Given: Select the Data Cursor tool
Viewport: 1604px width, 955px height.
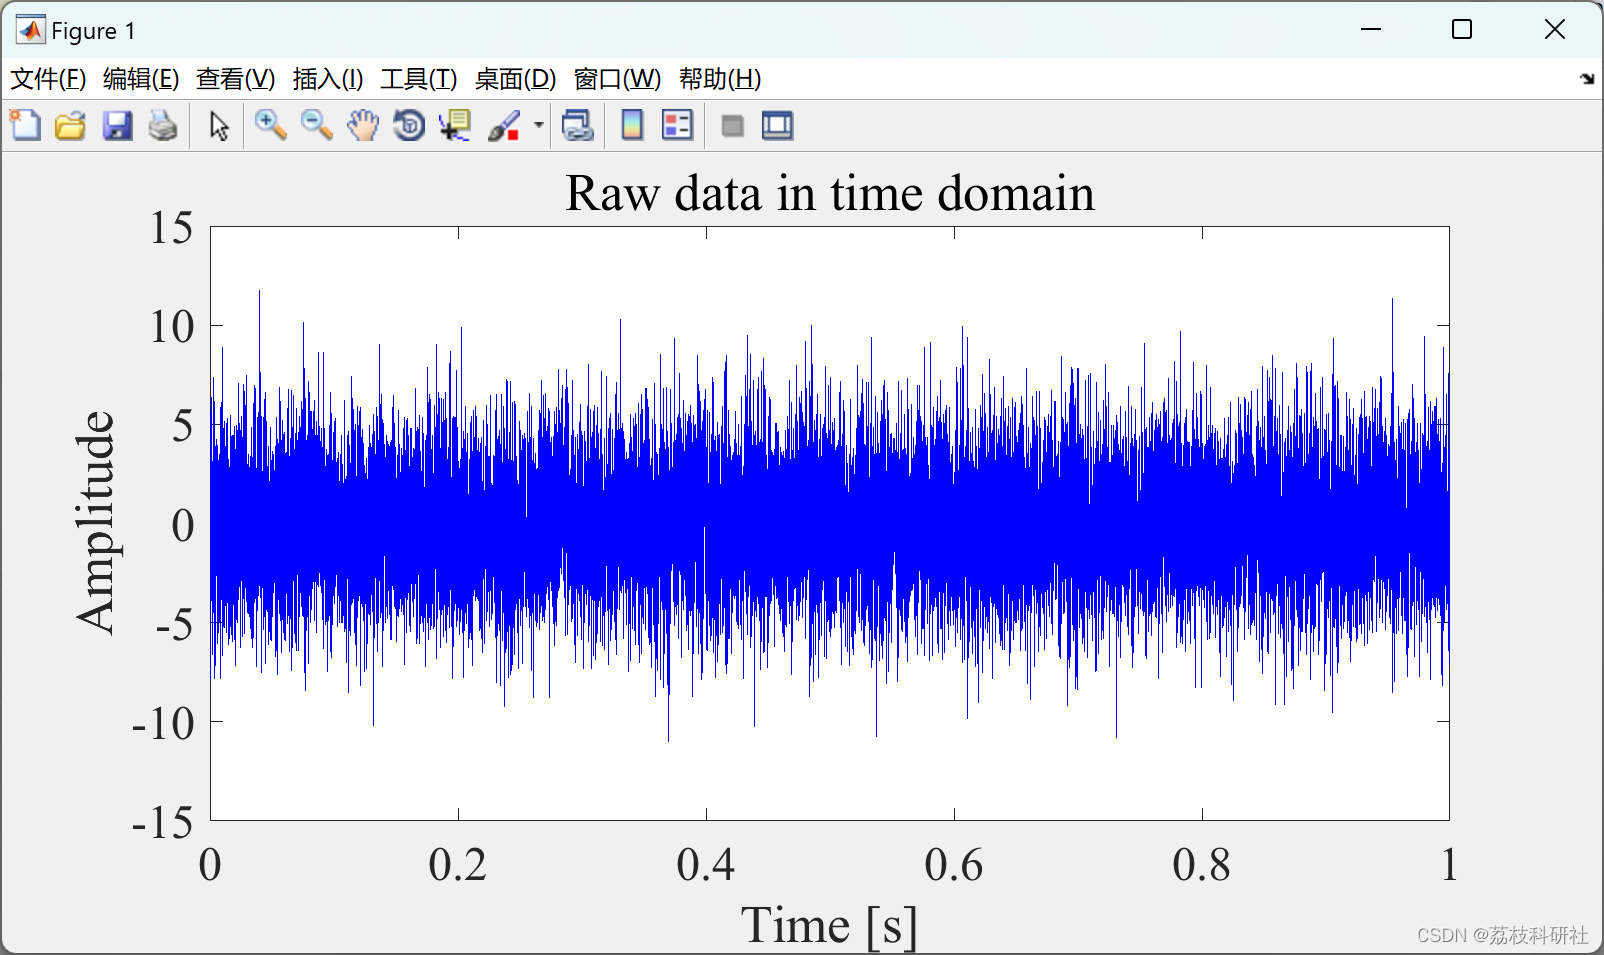Looking at the screenshot, I should click(x=455, y=126).
